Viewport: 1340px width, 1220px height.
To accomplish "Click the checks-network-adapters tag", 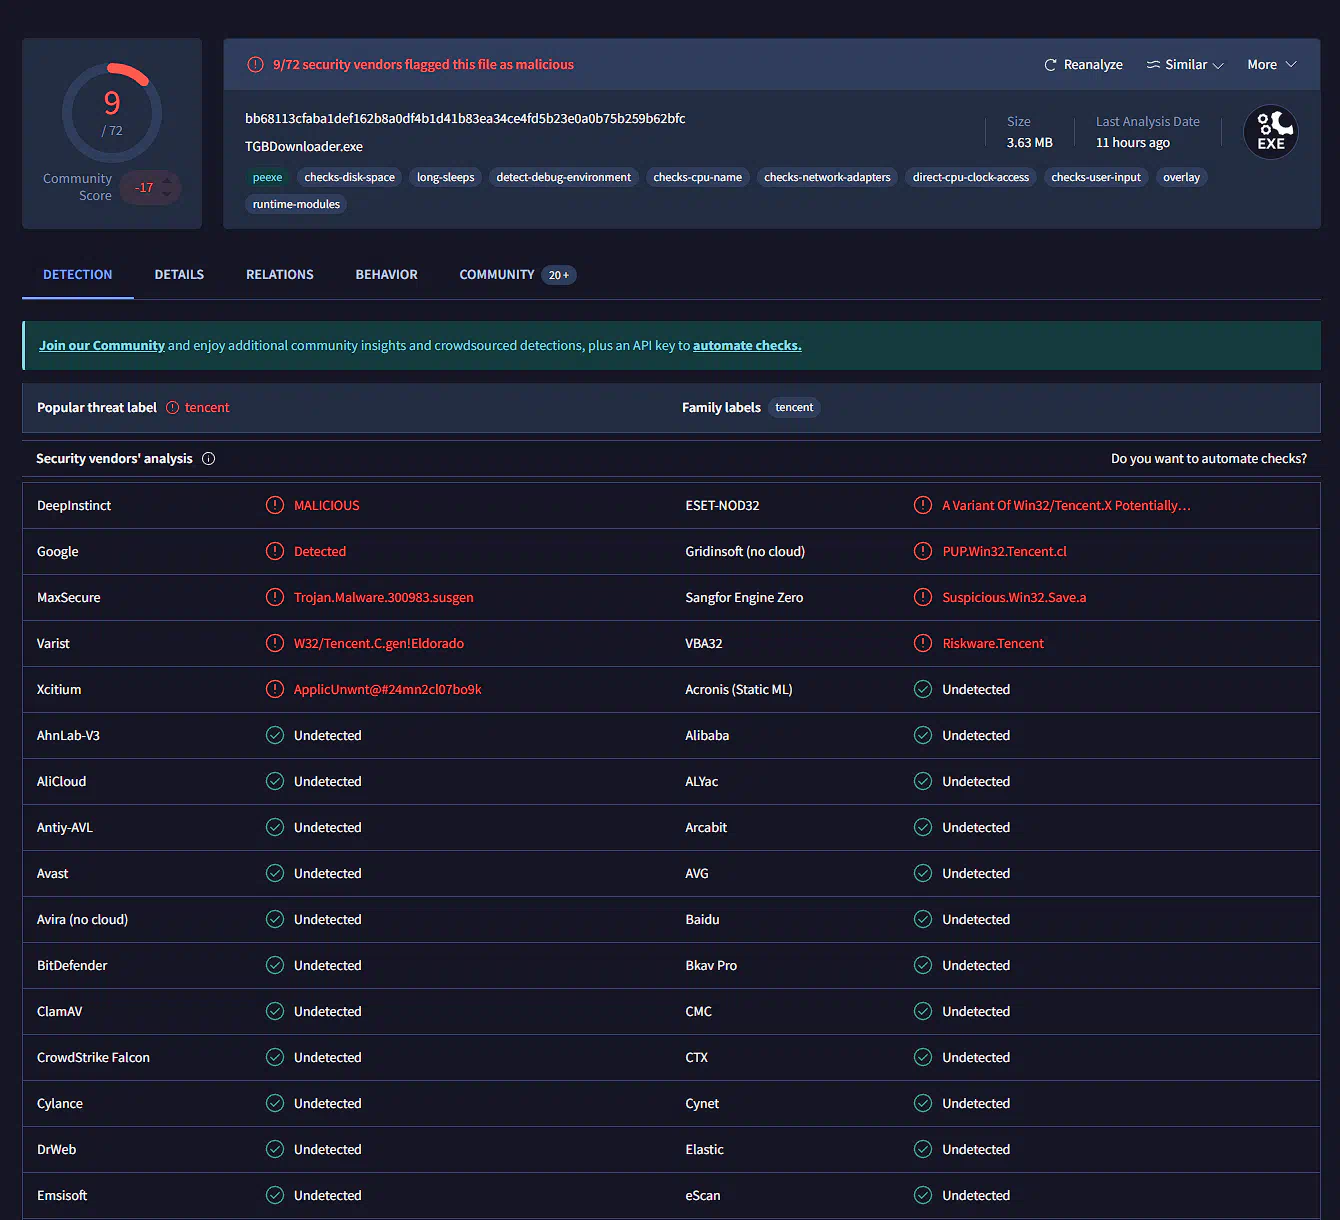I will (x=827, y=178).
